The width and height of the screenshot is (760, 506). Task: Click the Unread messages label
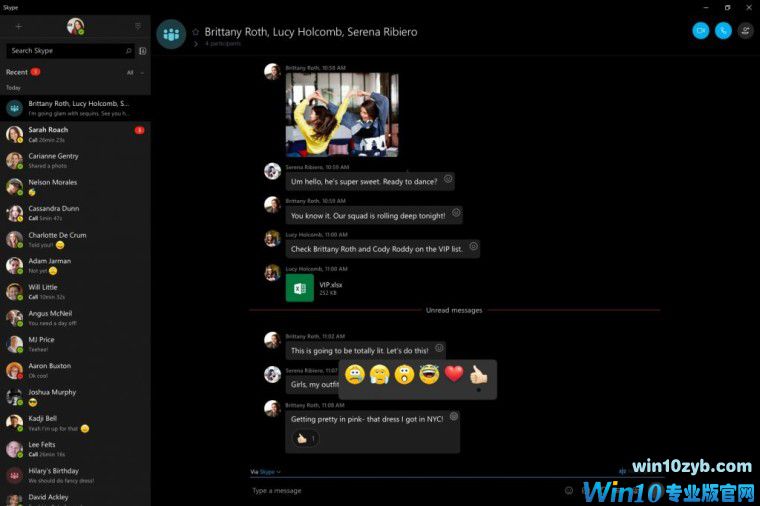coord(454,310)
